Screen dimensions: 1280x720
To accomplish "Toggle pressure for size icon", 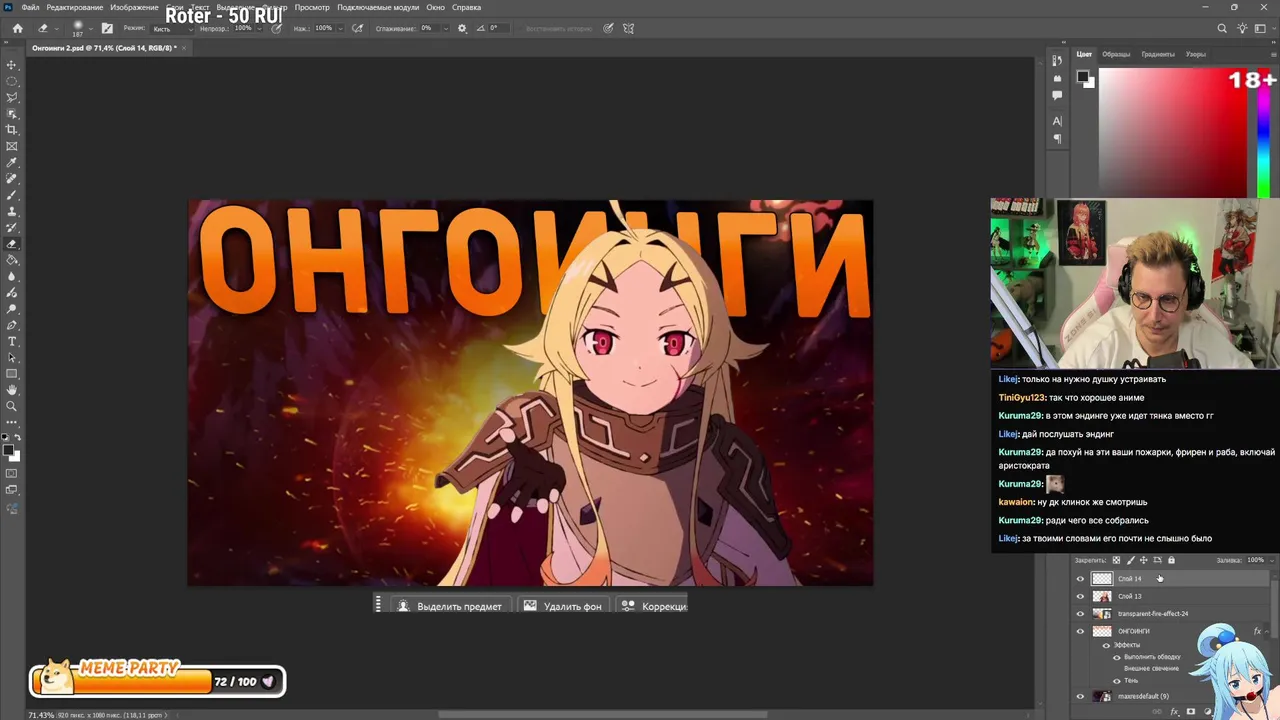I will pyautogui.click(x=608, y=28).
